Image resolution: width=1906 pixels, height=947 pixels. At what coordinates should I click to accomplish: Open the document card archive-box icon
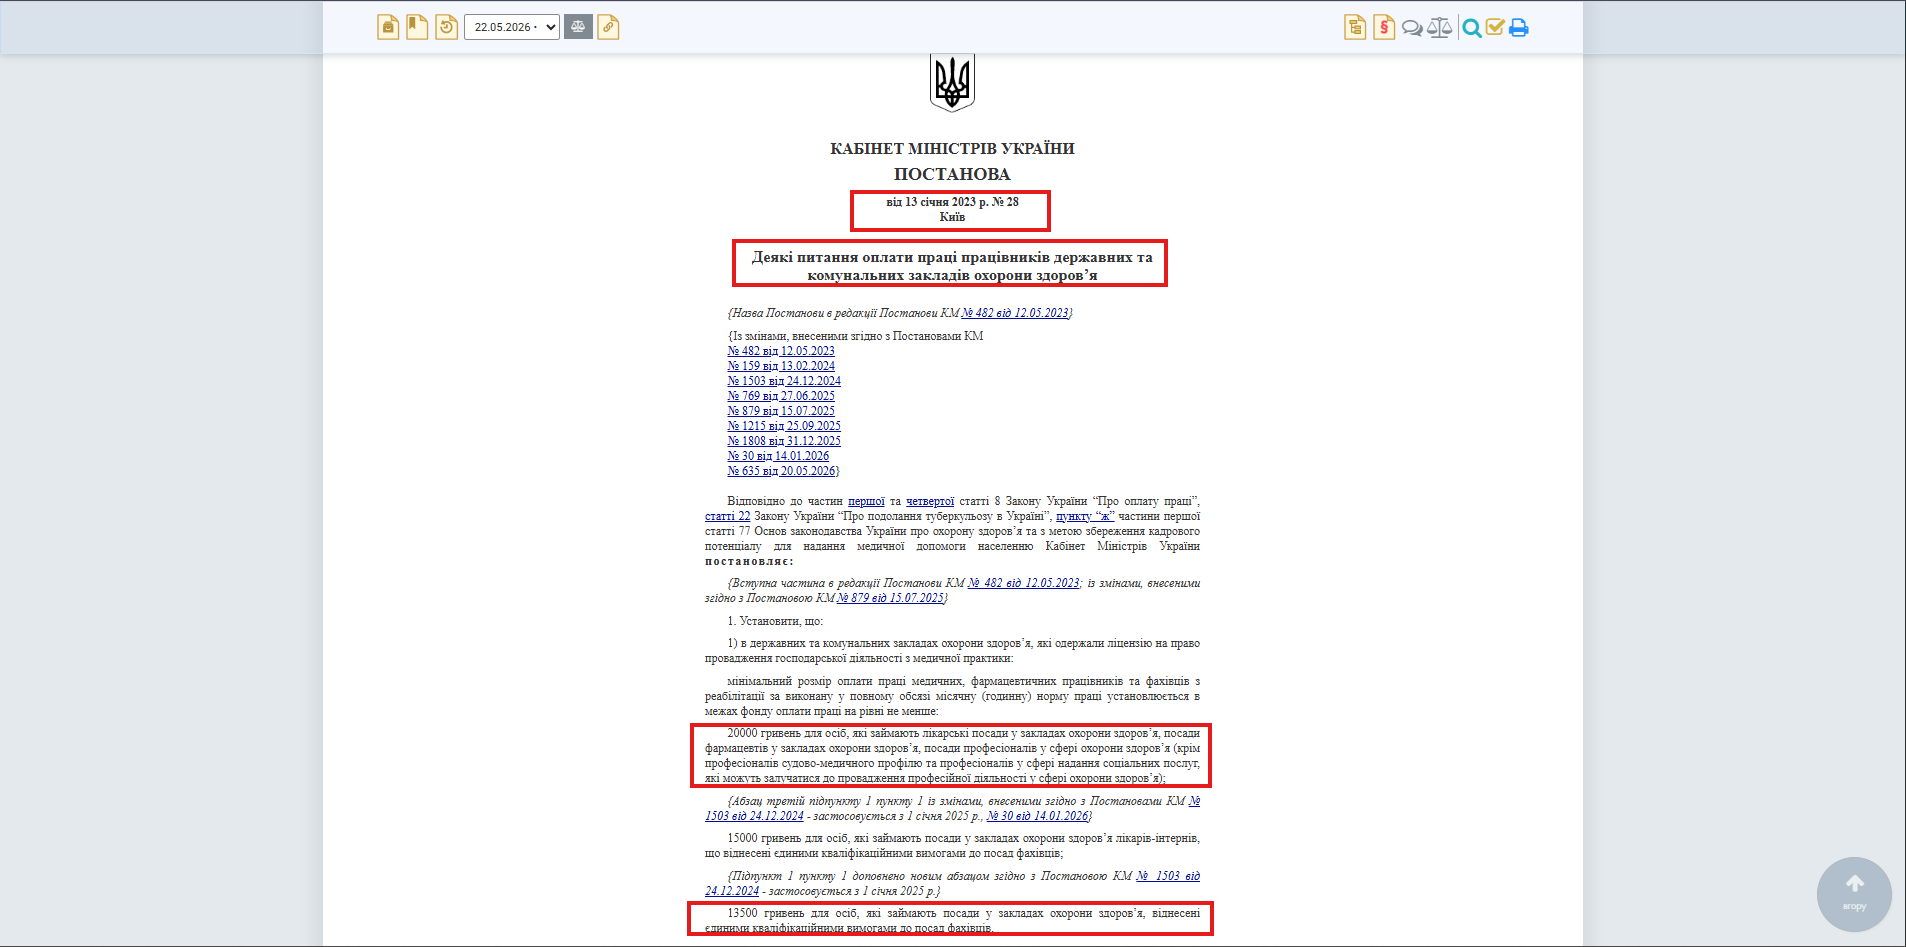(388, 27)
